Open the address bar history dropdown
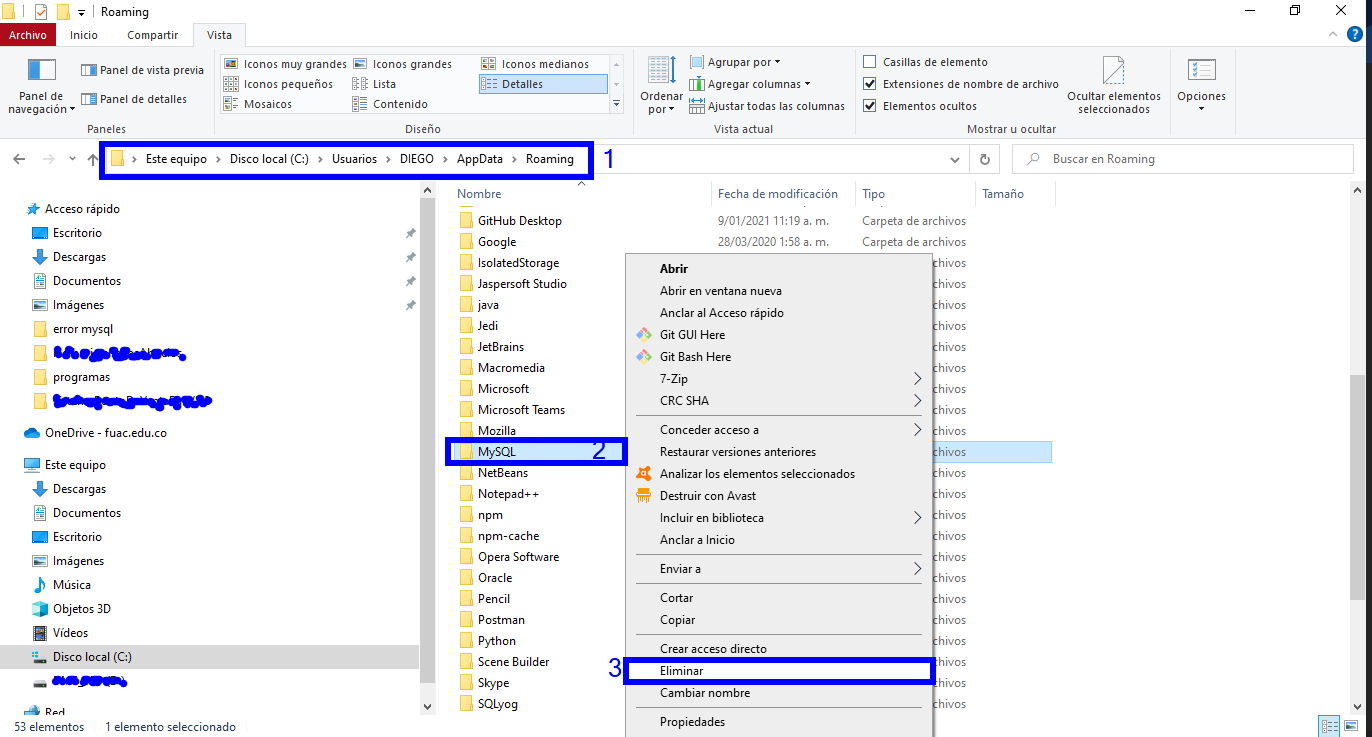Image resolution: width=1372 pixels, height=737 pixels. point(955,159)
